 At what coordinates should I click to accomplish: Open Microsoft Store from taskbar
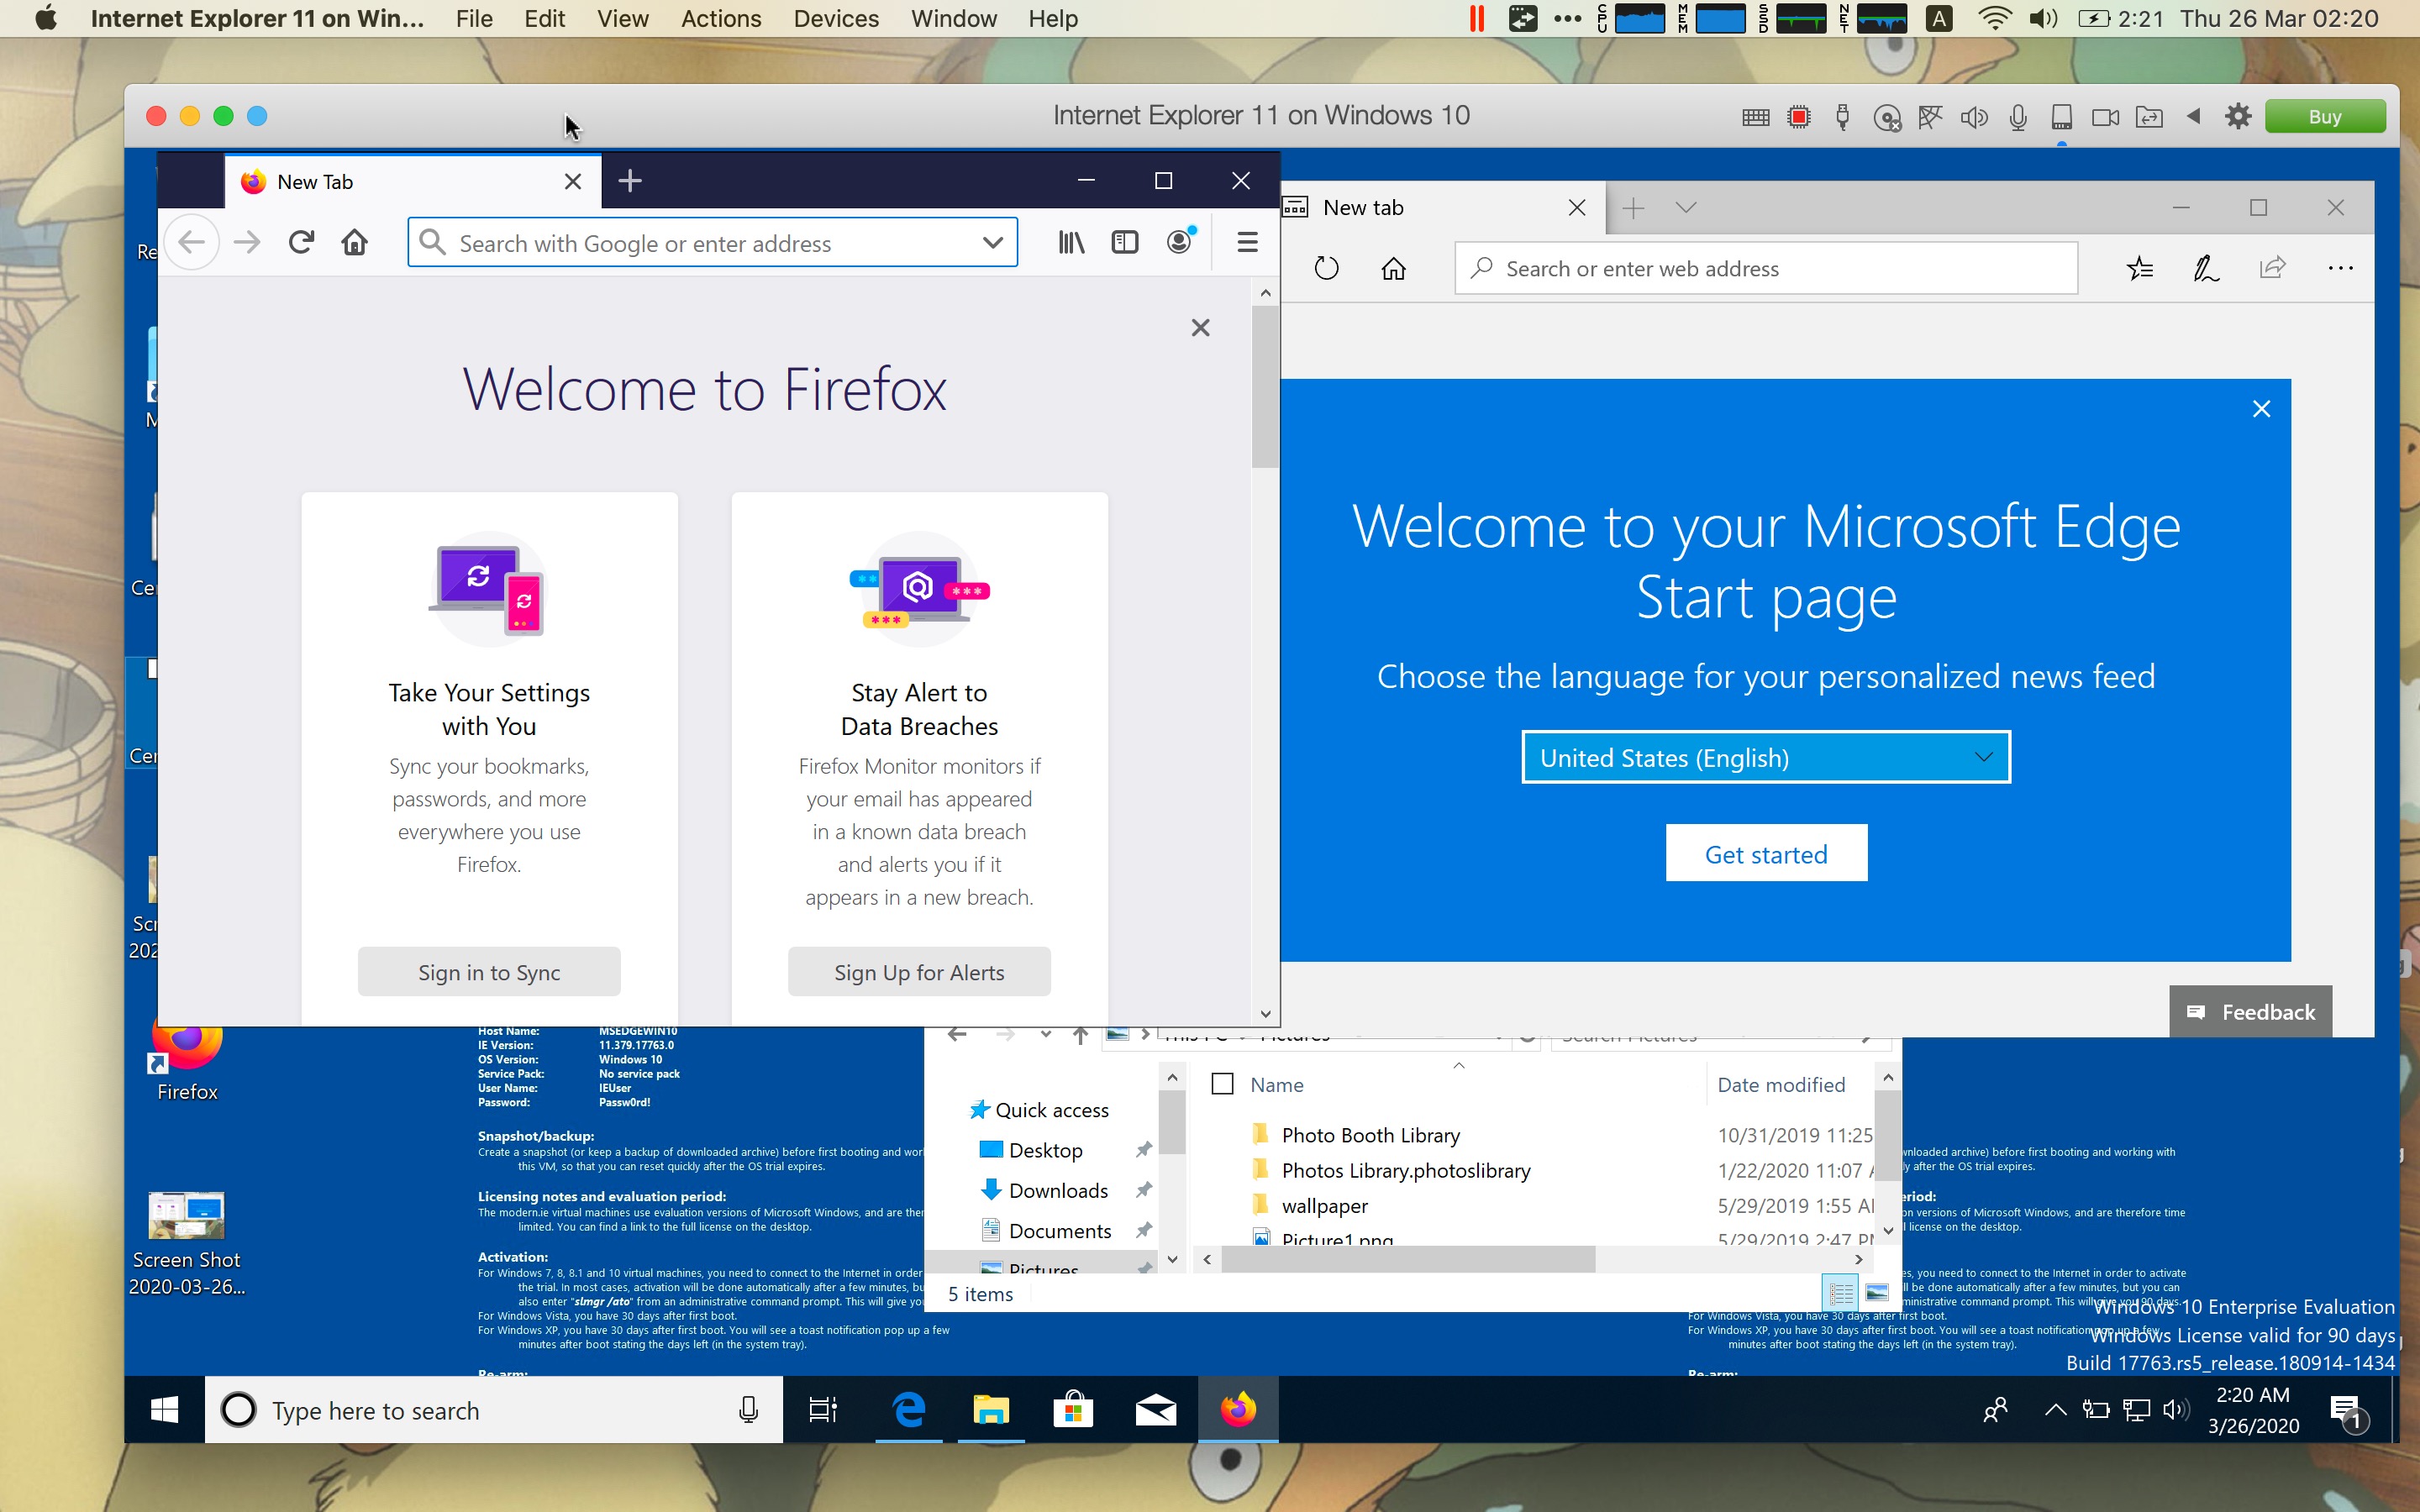1073,1410
